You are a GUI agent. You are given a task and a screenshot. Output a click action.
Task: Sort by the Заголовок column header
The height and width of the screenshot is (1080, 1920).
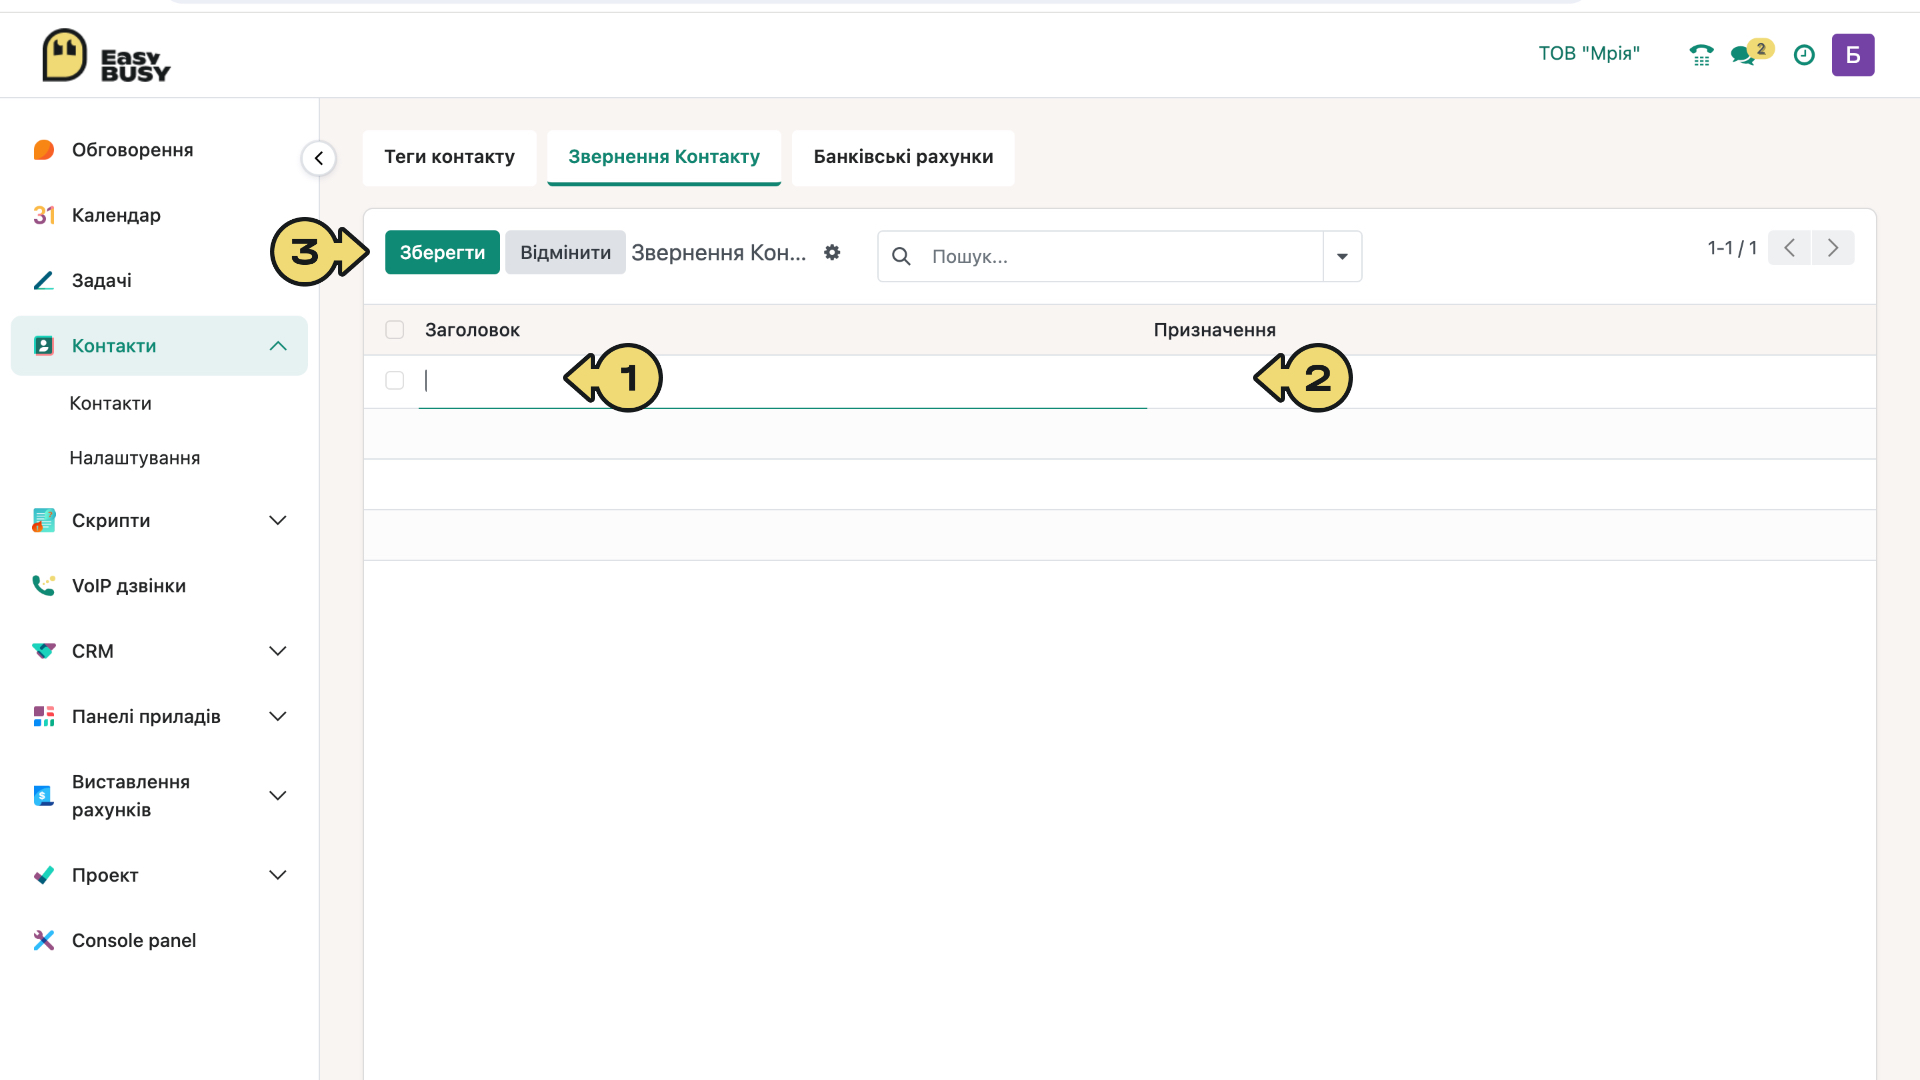(x=472, y=330)
